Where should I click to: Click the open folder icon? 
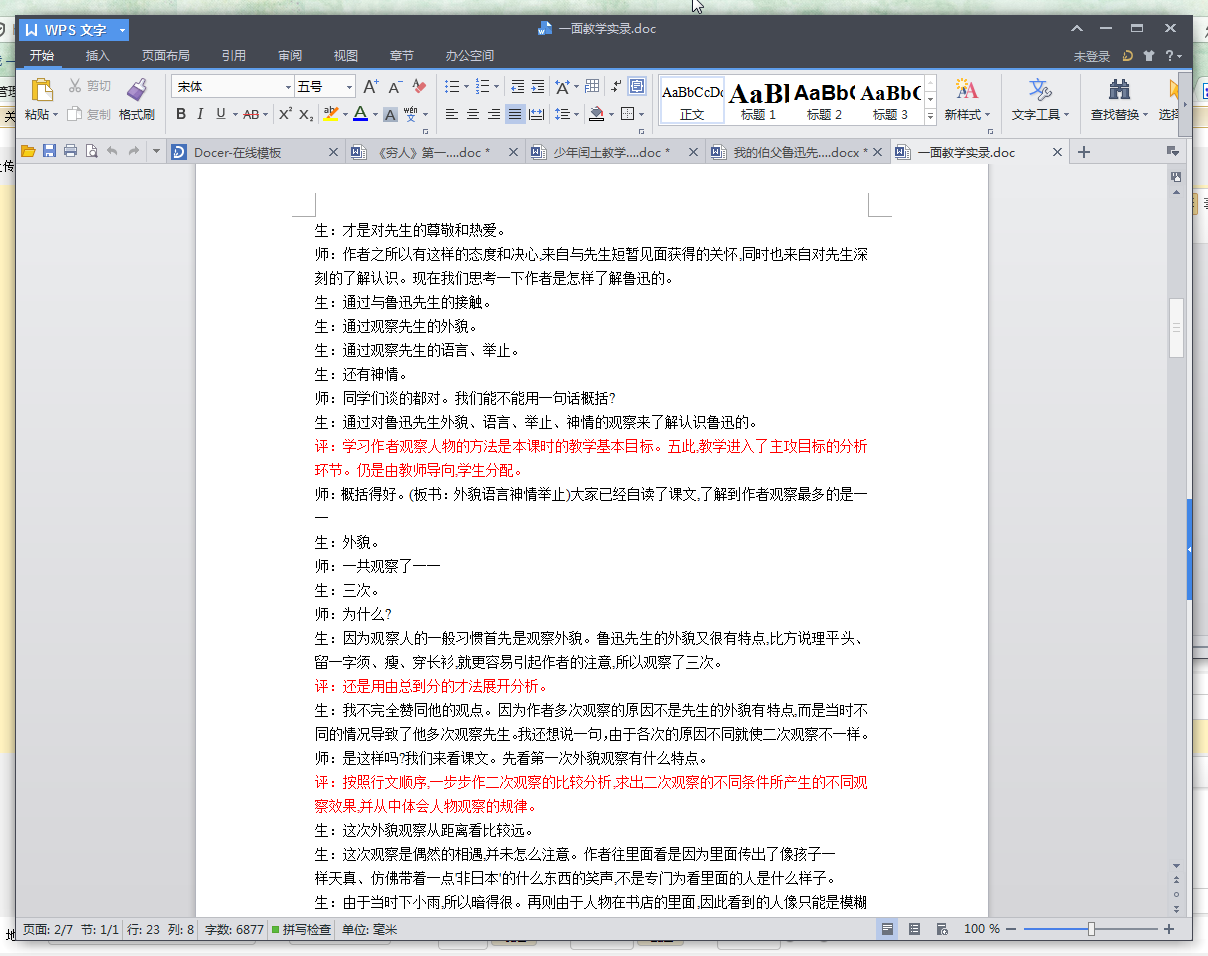click(28, 152)
